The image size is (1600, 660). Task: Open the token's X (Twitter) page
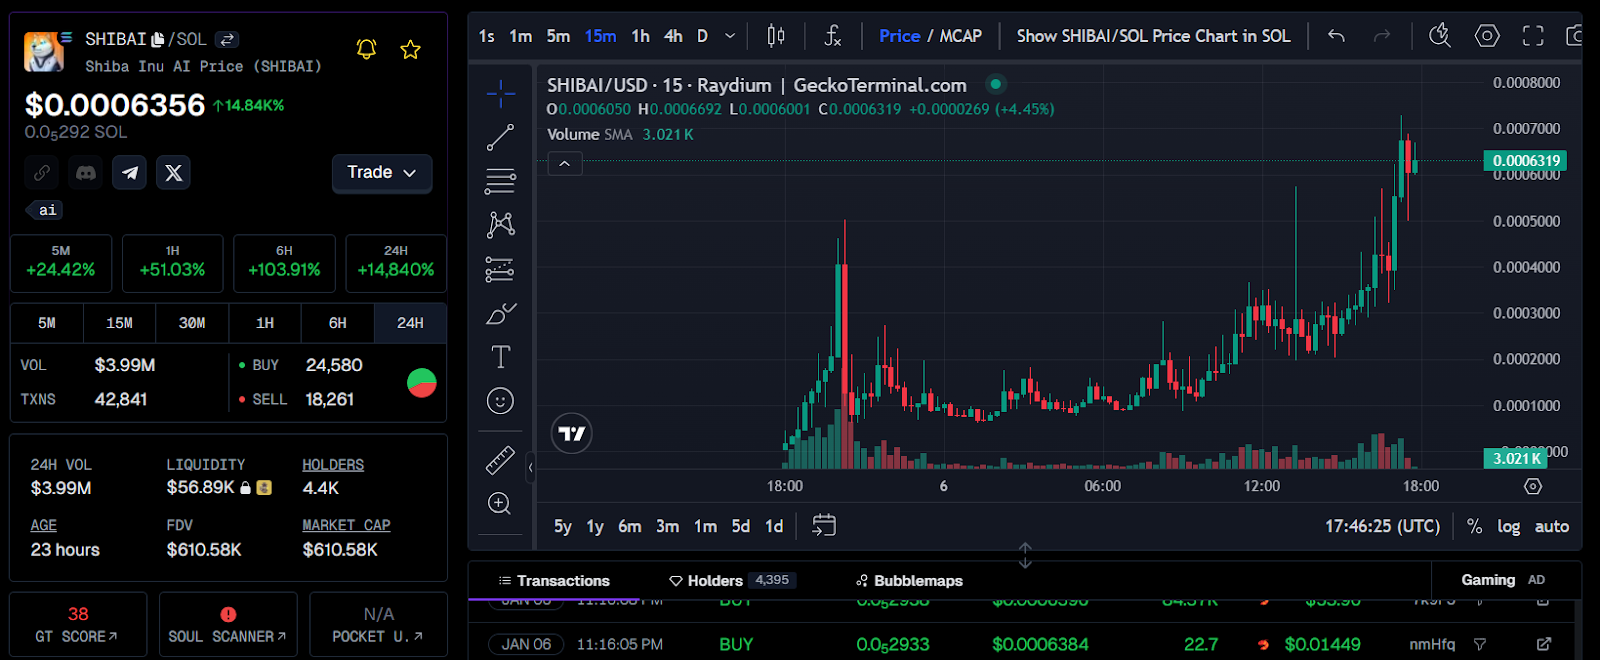tap(174, 173)
